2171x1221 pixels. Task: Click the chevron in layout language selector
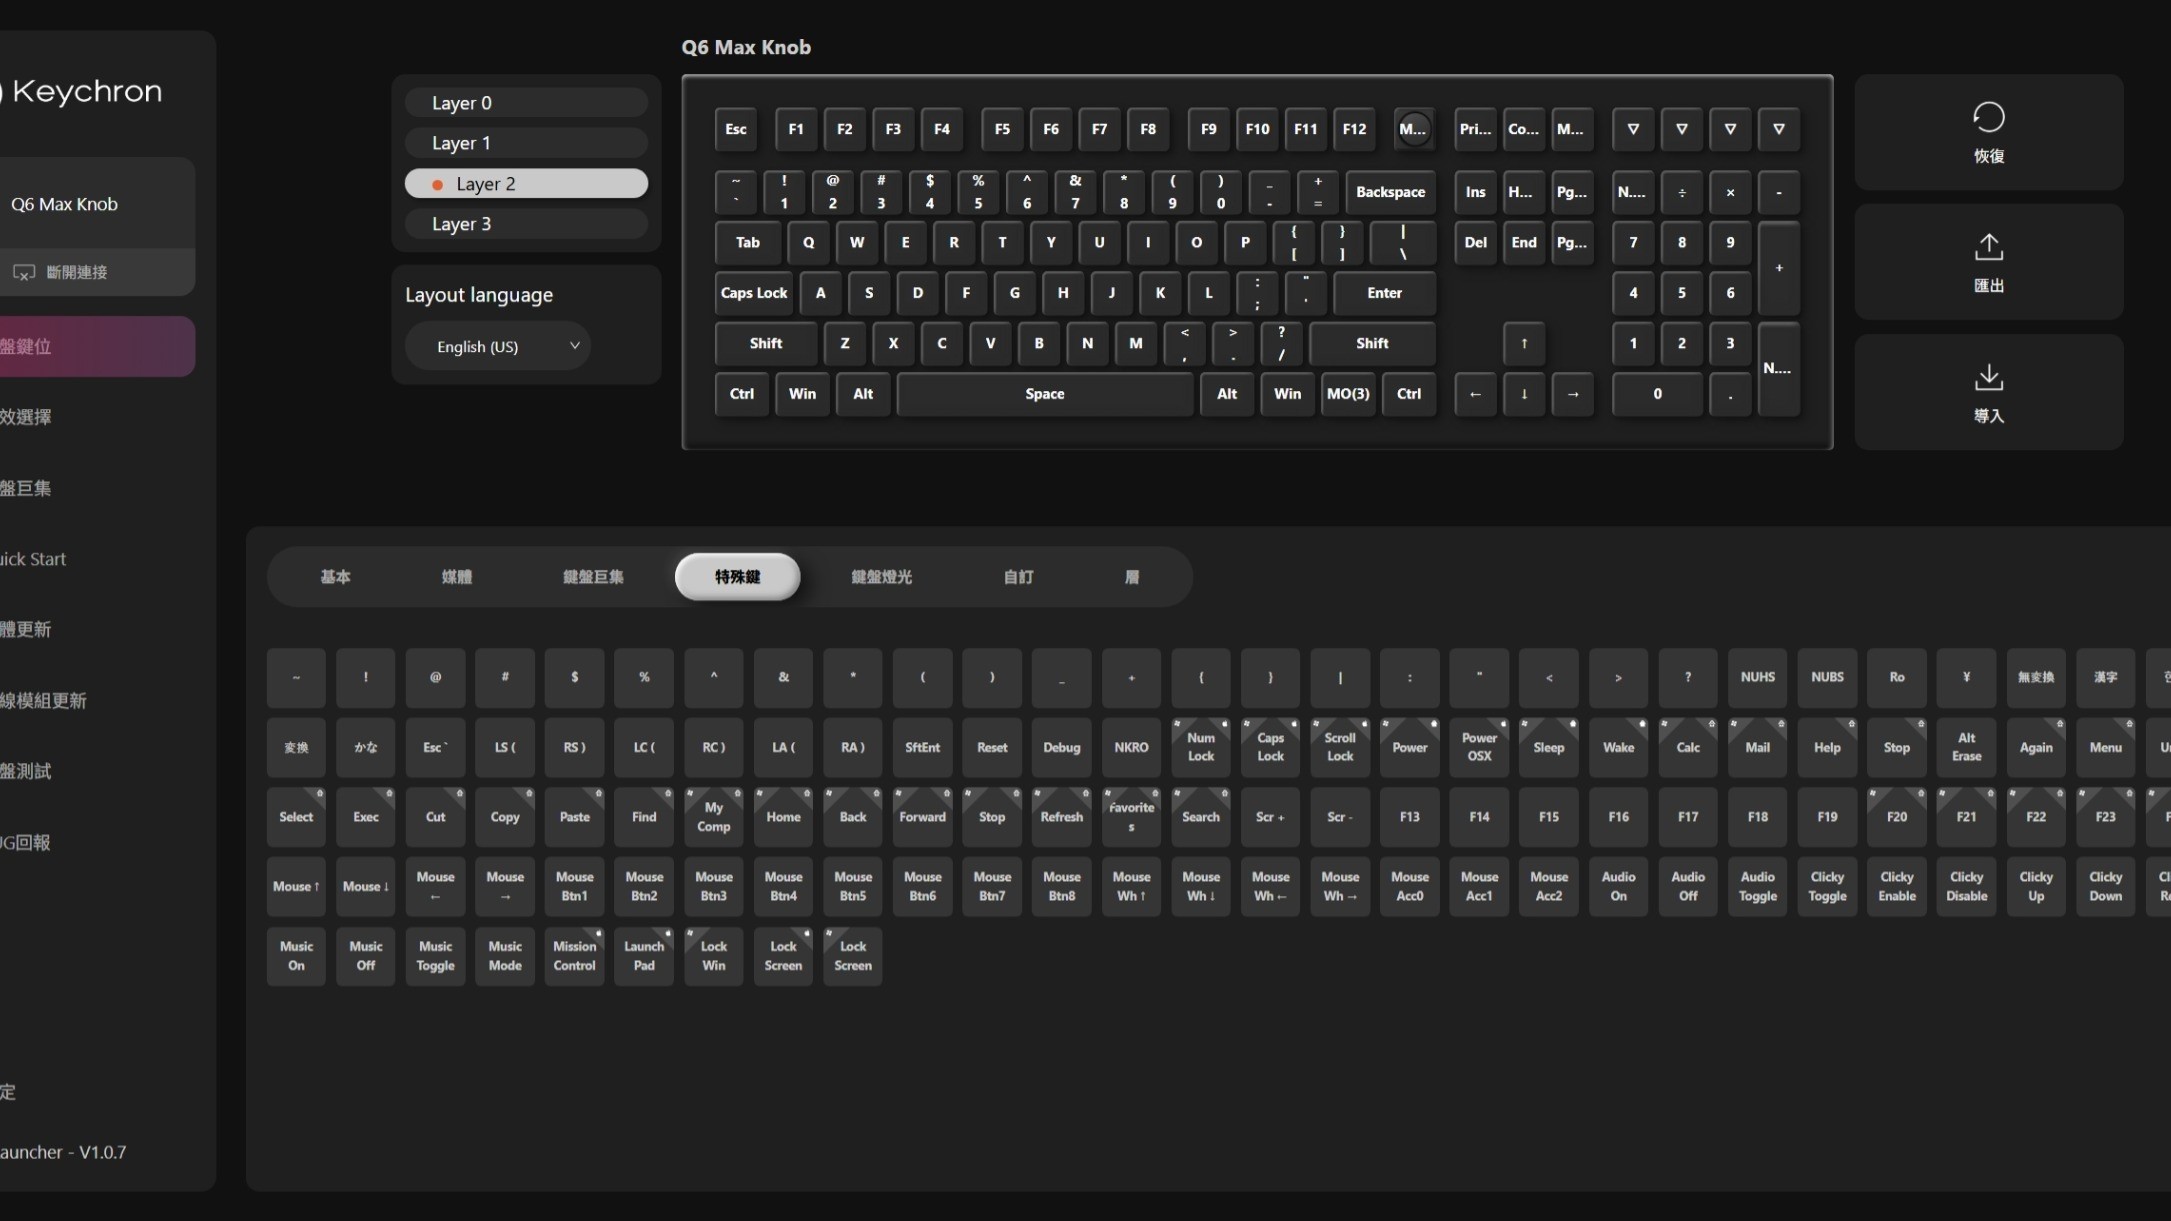point(574,346)
